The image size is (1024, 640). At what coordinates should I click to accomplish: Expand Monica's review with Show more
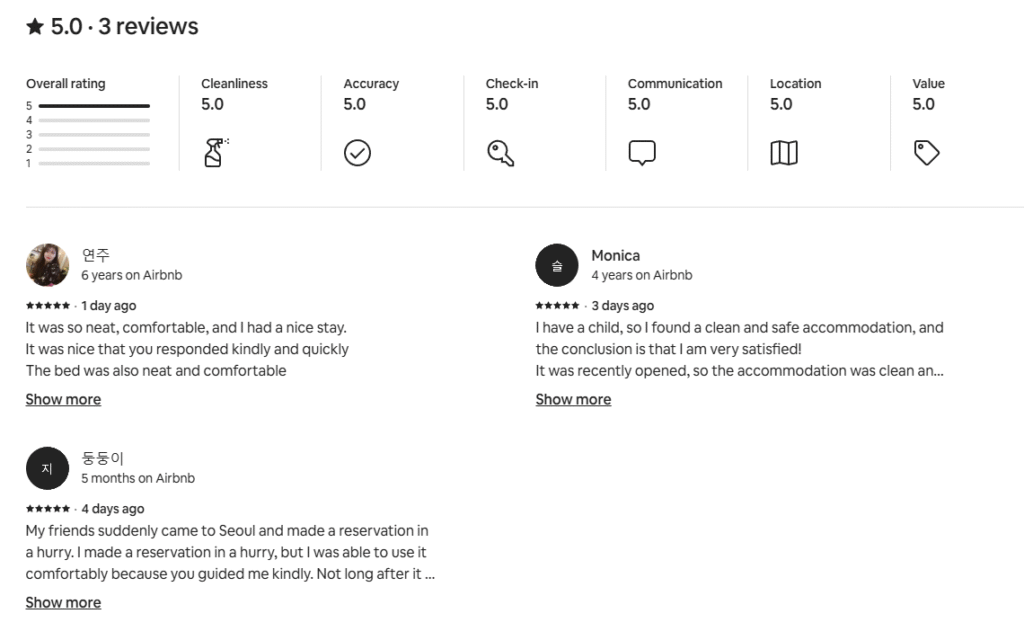[573, 399]
